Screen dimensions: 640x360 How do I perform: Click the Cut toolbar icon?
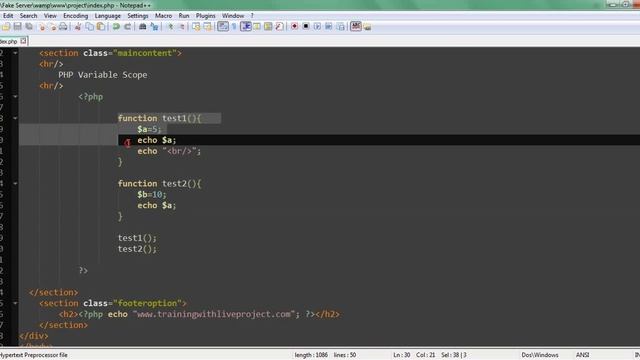point(78,27)
